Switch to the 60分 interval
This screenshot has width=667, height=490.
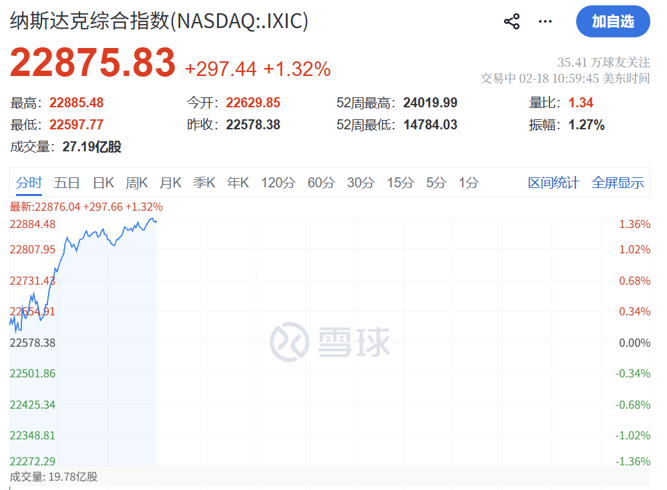click(321, 182)
